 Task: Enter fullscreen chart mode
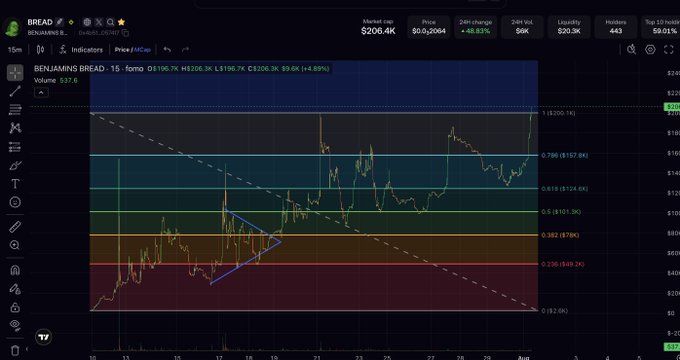point(669,50)
